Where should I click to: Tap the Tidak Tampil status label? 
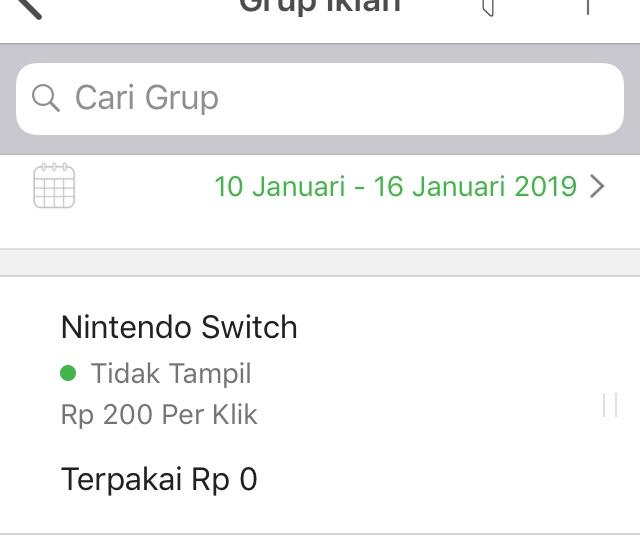171,373
